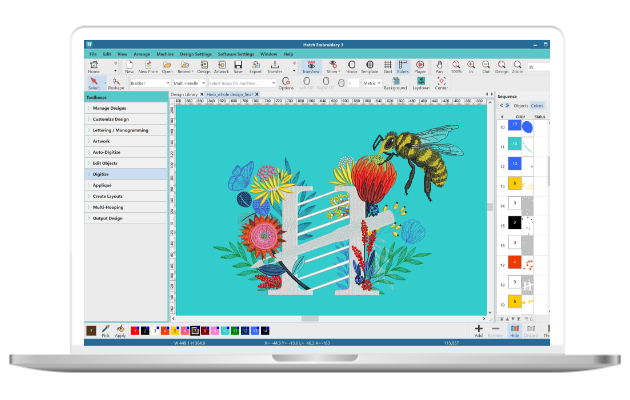Image resolution: width=630 pixels, height=400 pixels.
Task: Click the Objects button in Sequence panel
Action: pyautogui.click(x=518, y=105)
